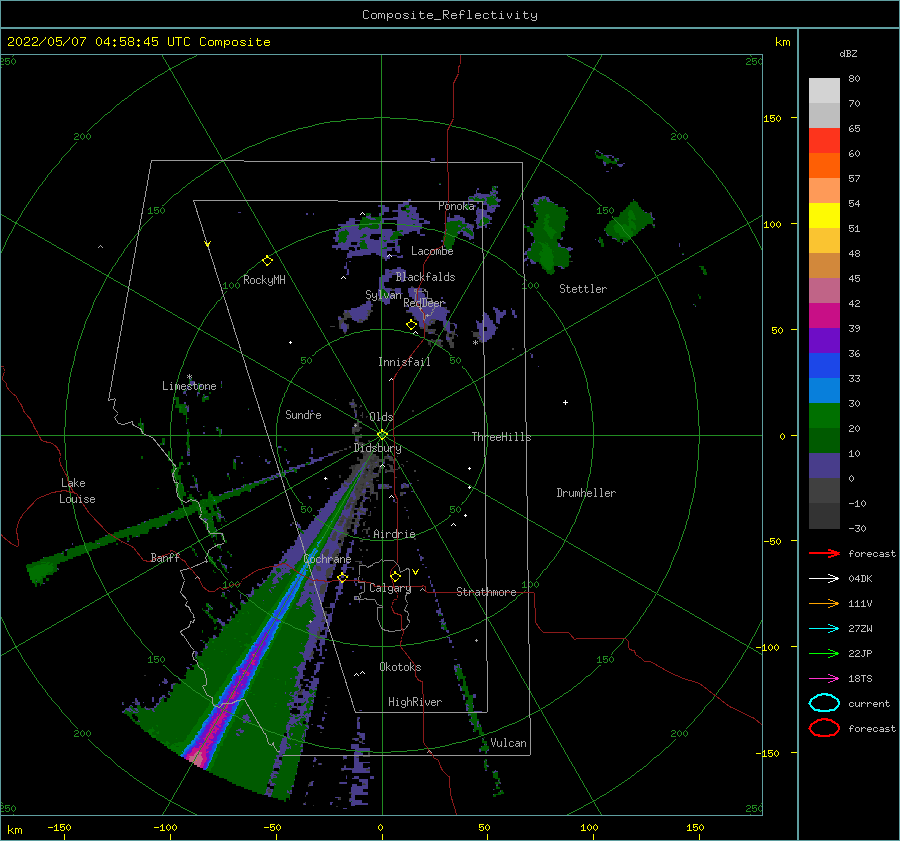Click the Strathmore map label
The height and width of the screenshot is (841, 900).
(x=486, y=592)
